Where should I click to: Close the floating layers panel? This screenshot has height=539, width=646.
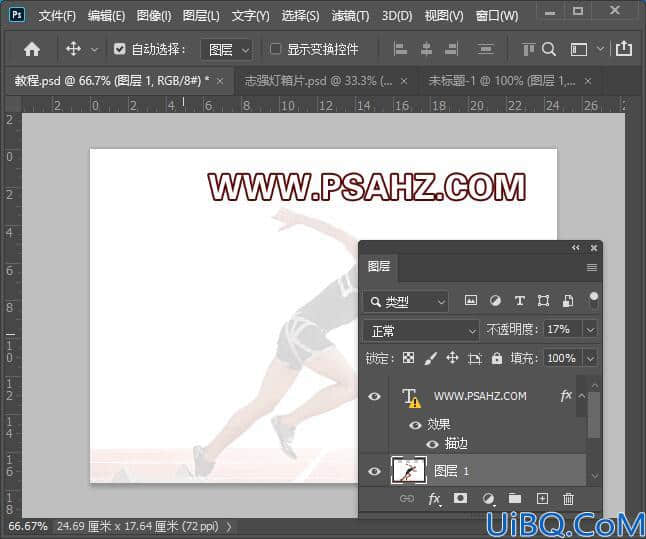point(594,248)
